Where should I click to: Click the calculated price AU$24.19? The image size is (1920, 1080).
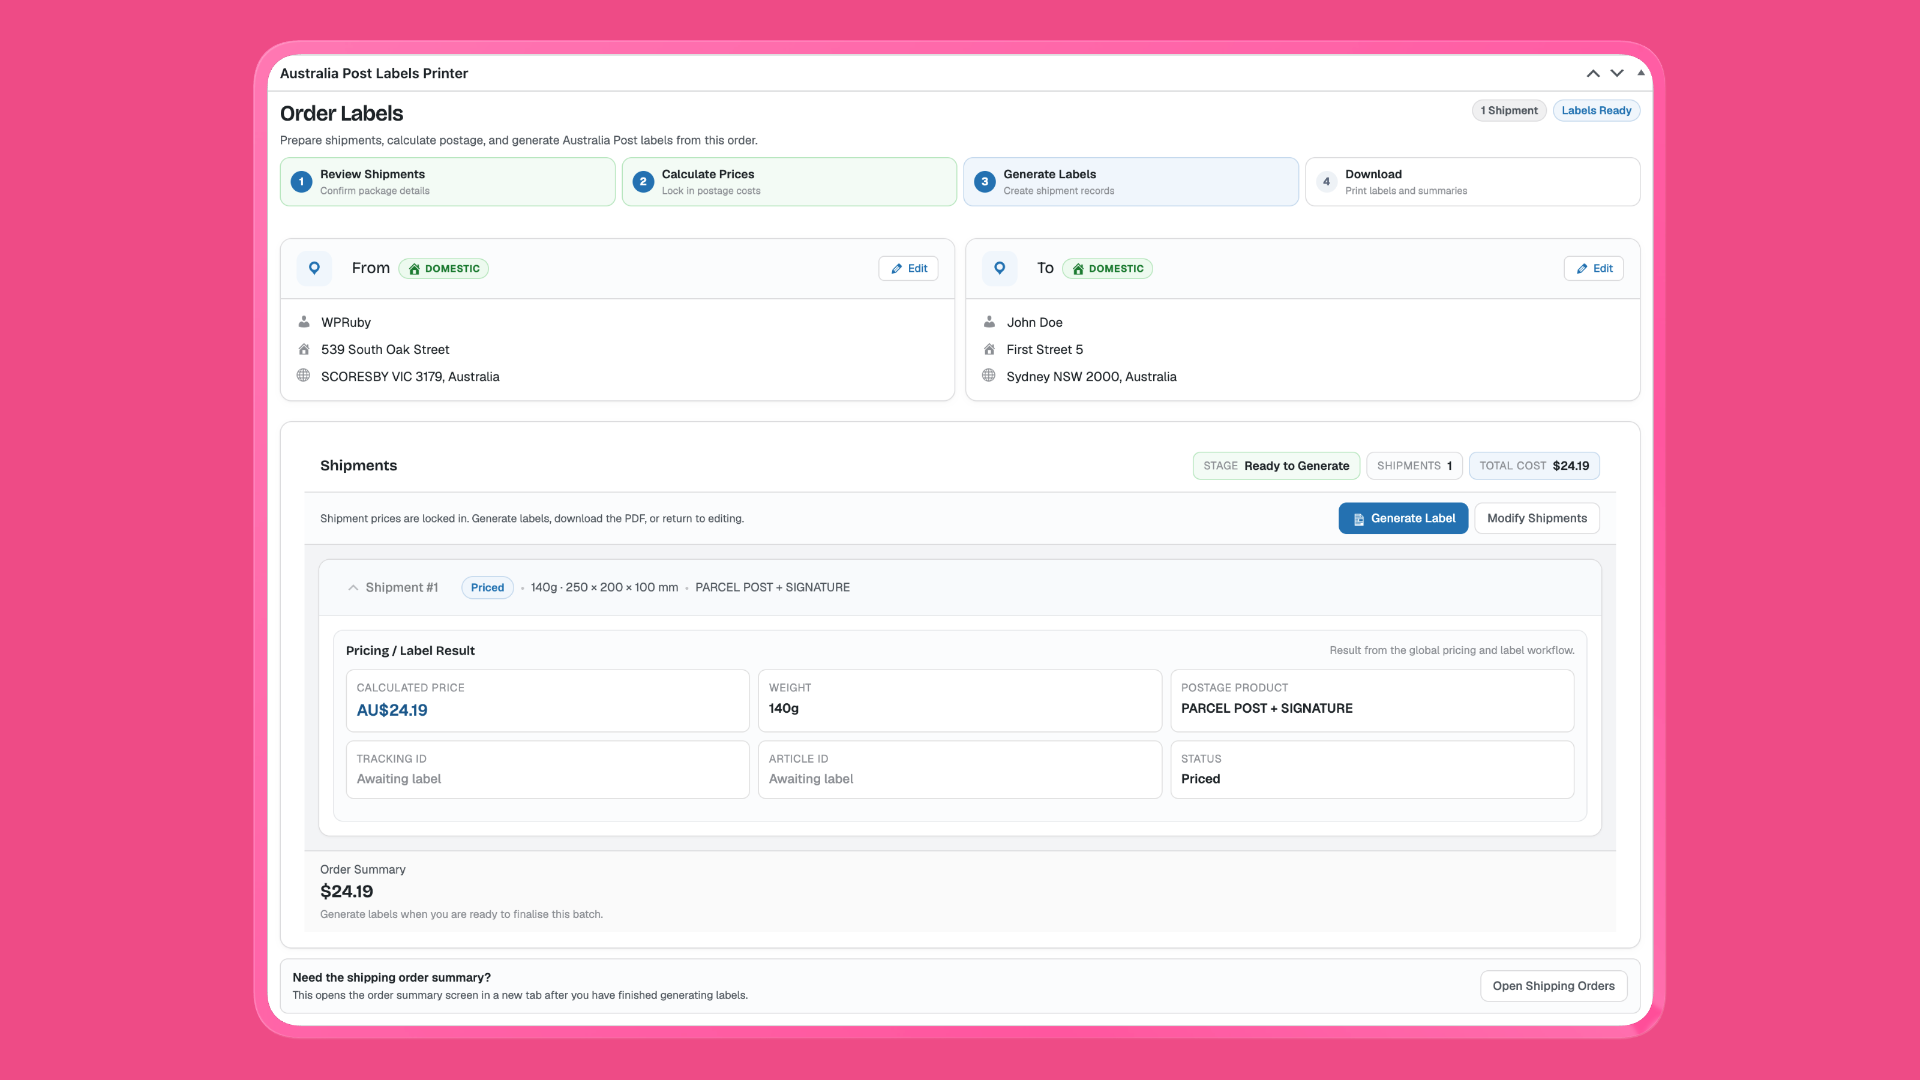coord(392,710)
